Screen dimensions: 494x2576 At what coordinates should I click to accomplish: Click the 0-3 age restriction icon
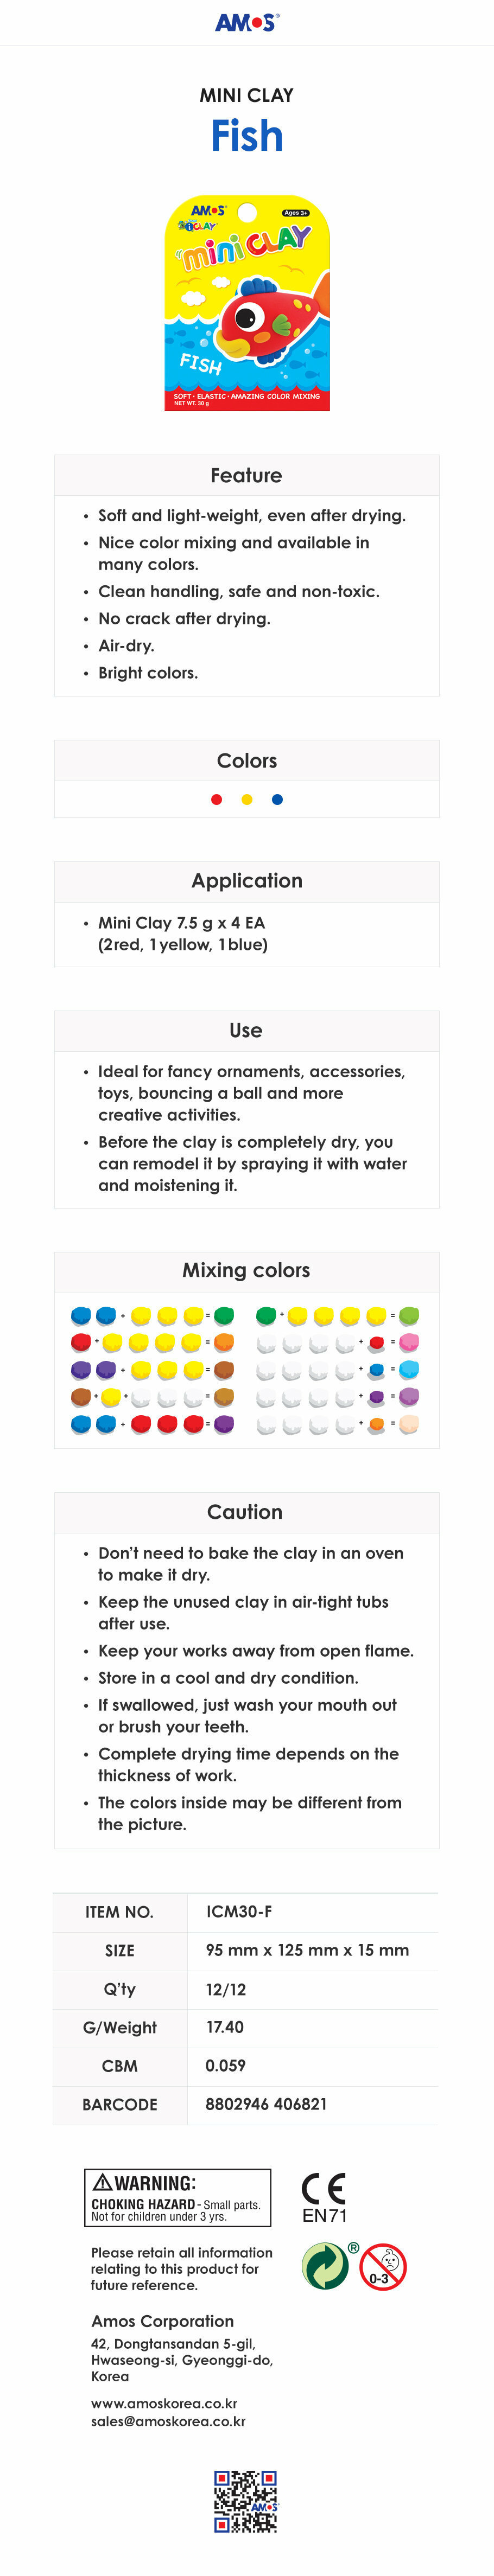tap(382, 2267)
